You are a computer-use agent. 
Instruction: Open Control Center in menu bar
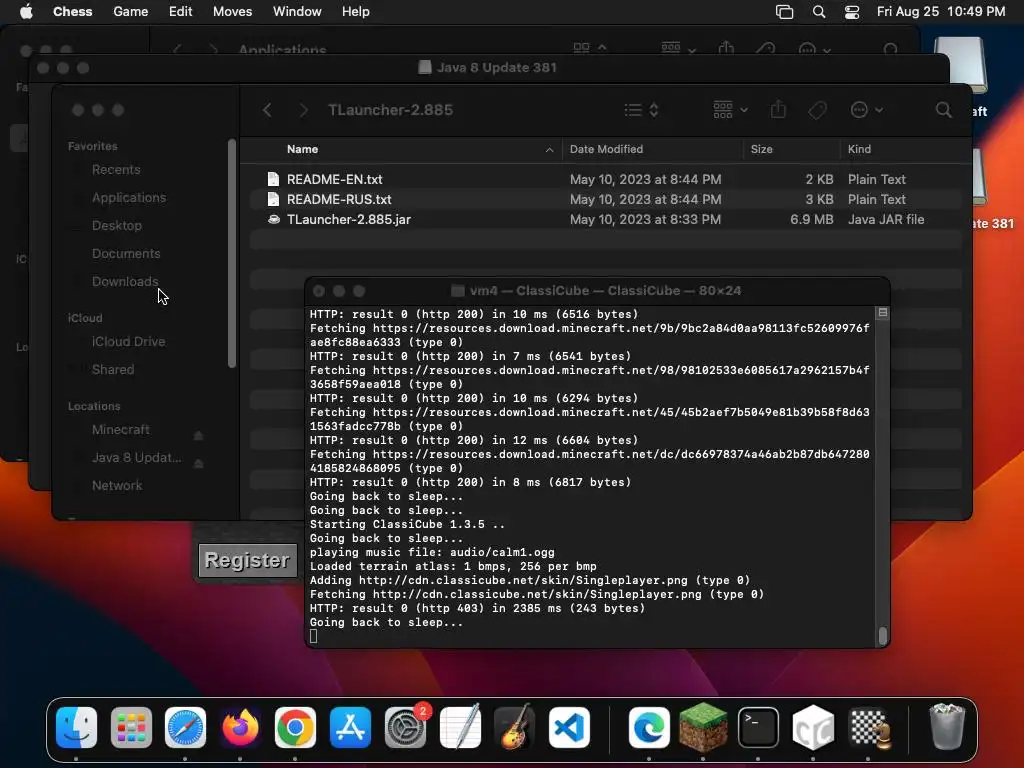(852, 12)
